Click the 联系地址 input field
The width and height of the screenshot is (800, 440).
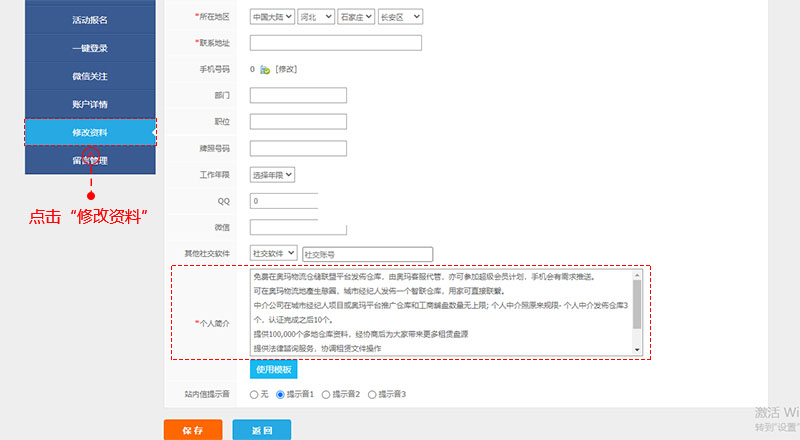click(x=335, y=43)
